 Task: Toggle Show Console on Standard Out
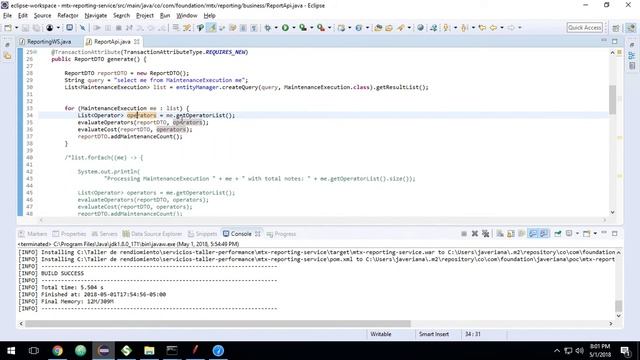point(533,234)
